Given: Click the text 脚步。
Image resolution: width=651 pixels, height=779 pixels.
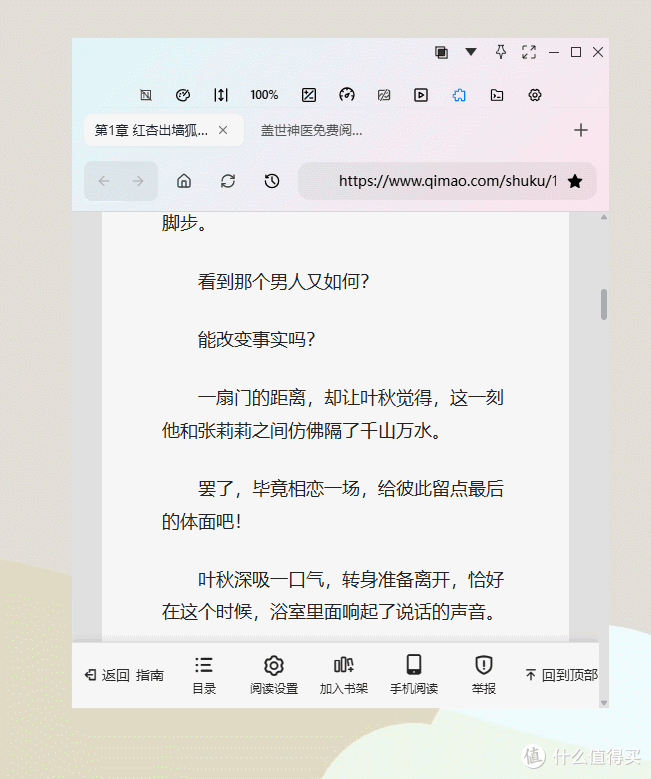Looking at the screenshot, I should tap(184, 223).
